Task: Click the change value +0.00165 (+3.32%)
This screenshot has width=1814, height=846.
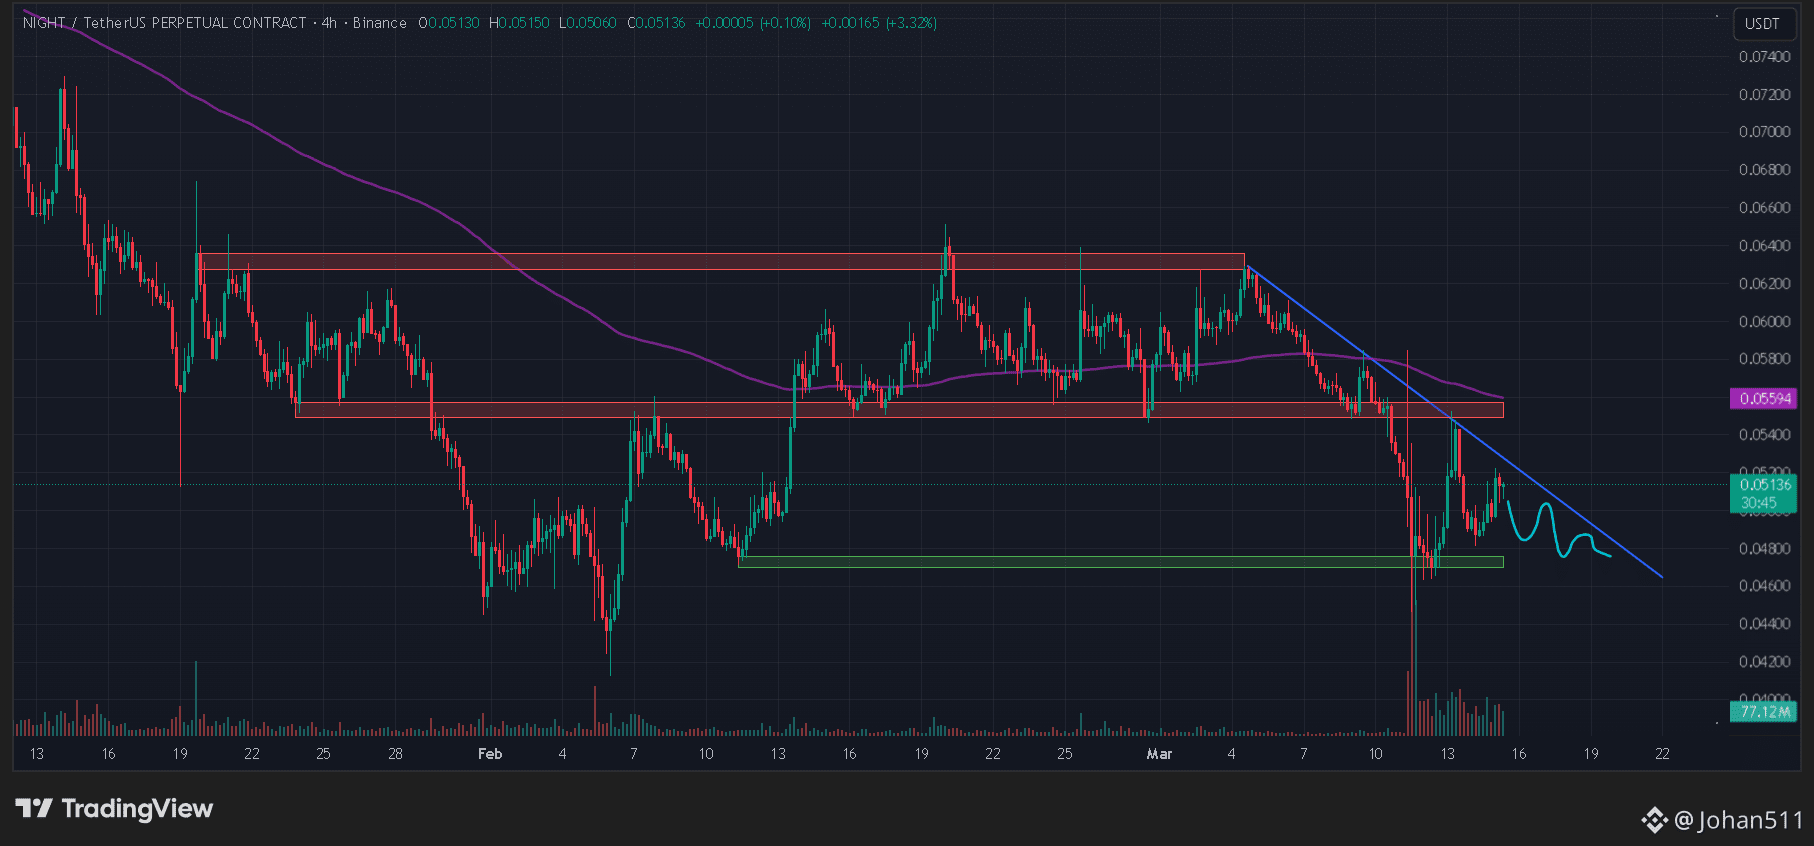Action: tap(879, 22)
